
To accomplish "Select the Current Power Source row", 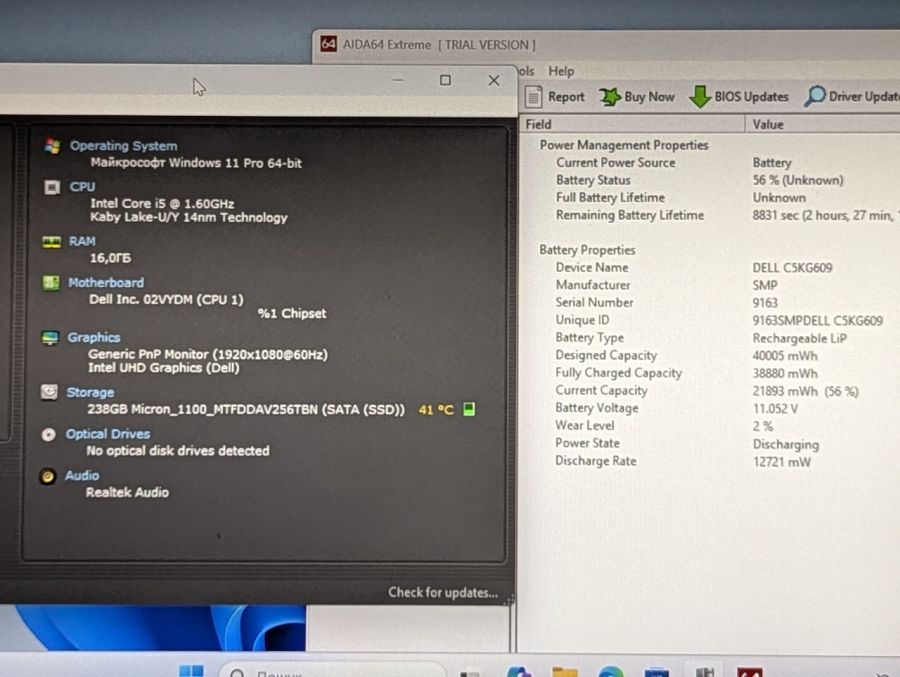I will tap(709, 163).
